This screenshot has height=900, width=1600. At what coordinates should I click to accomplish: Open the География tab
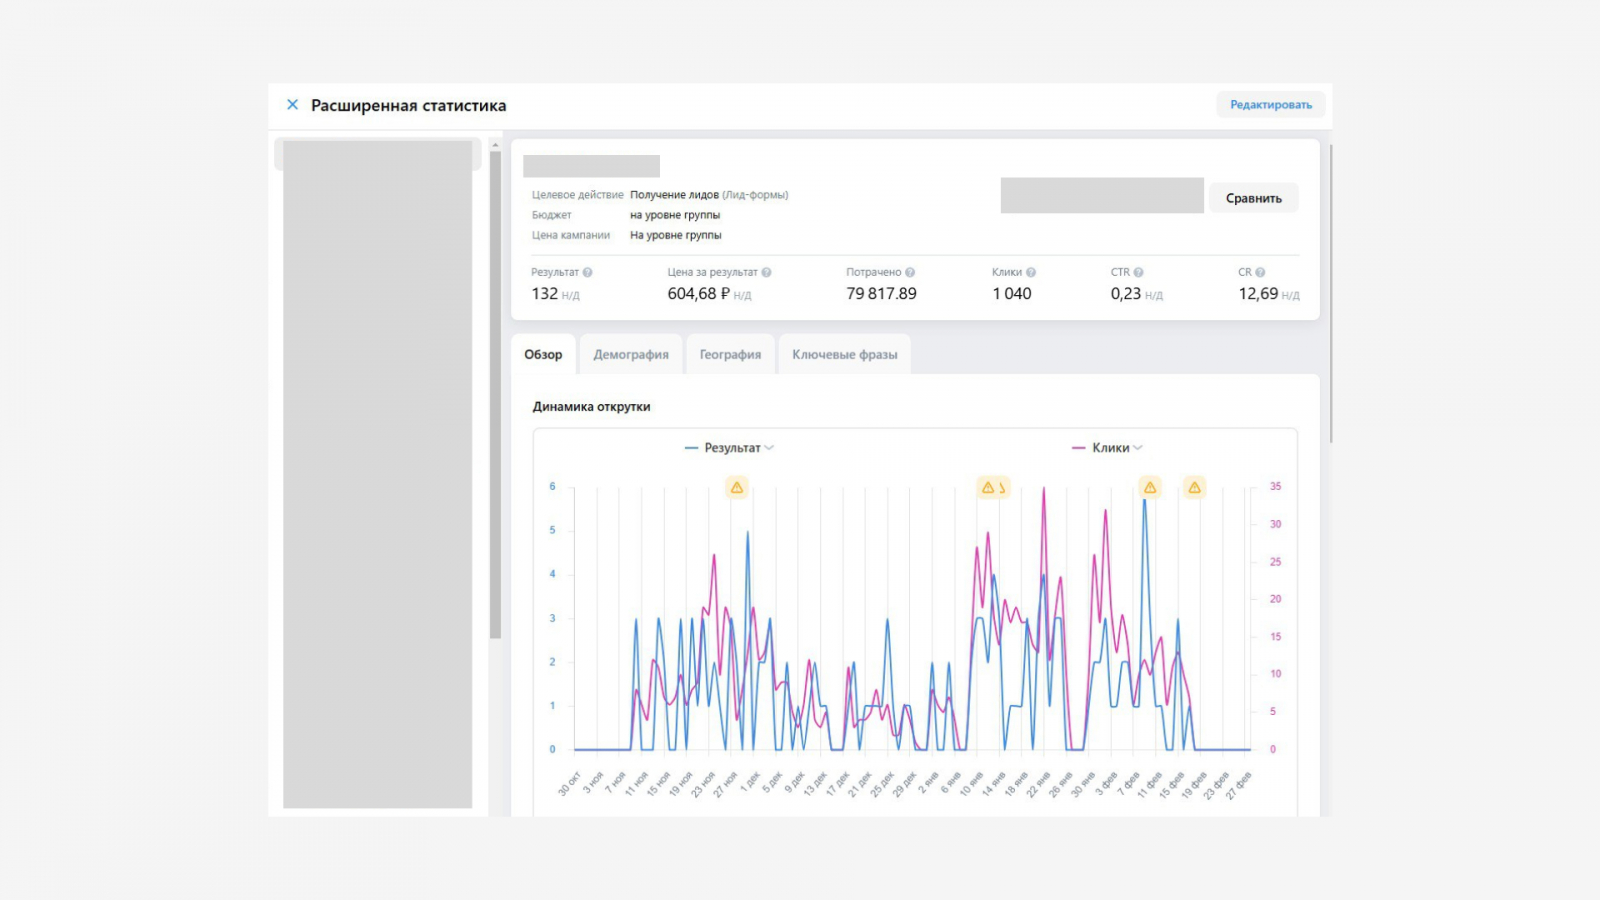[730, 355]
